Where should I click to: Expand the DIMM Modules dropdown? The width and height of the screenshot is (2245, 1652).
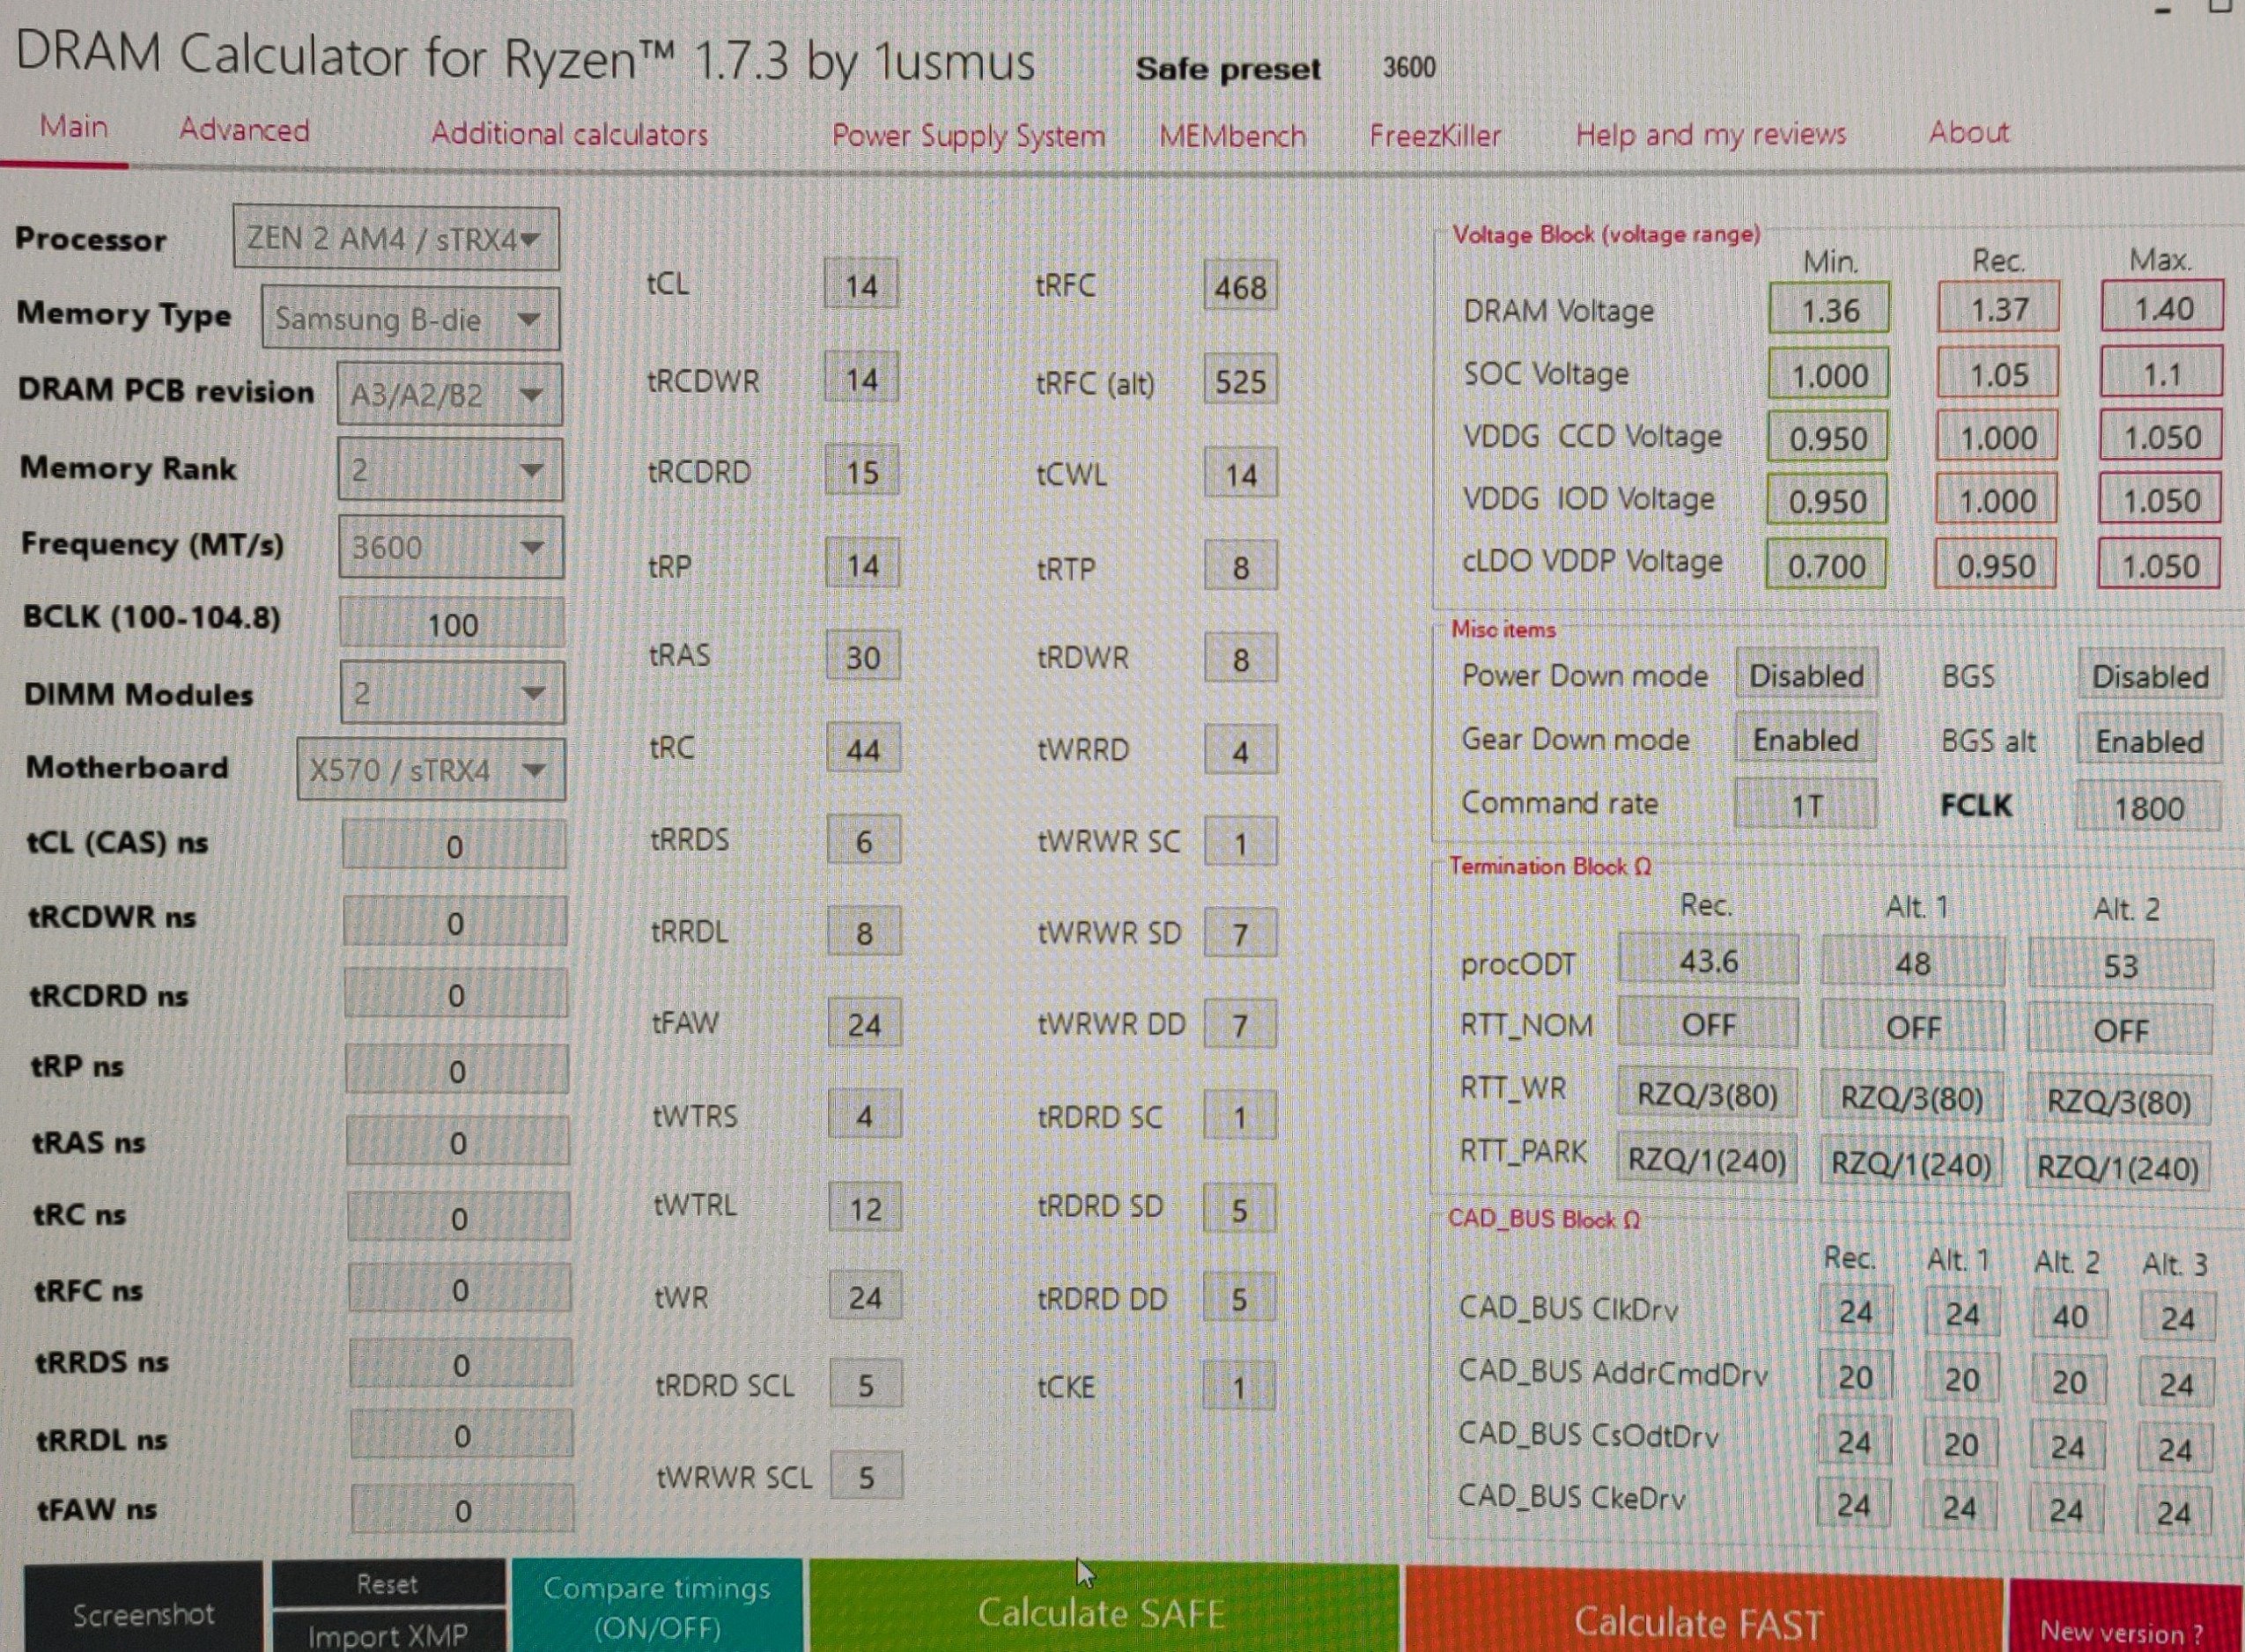point(452,692)
